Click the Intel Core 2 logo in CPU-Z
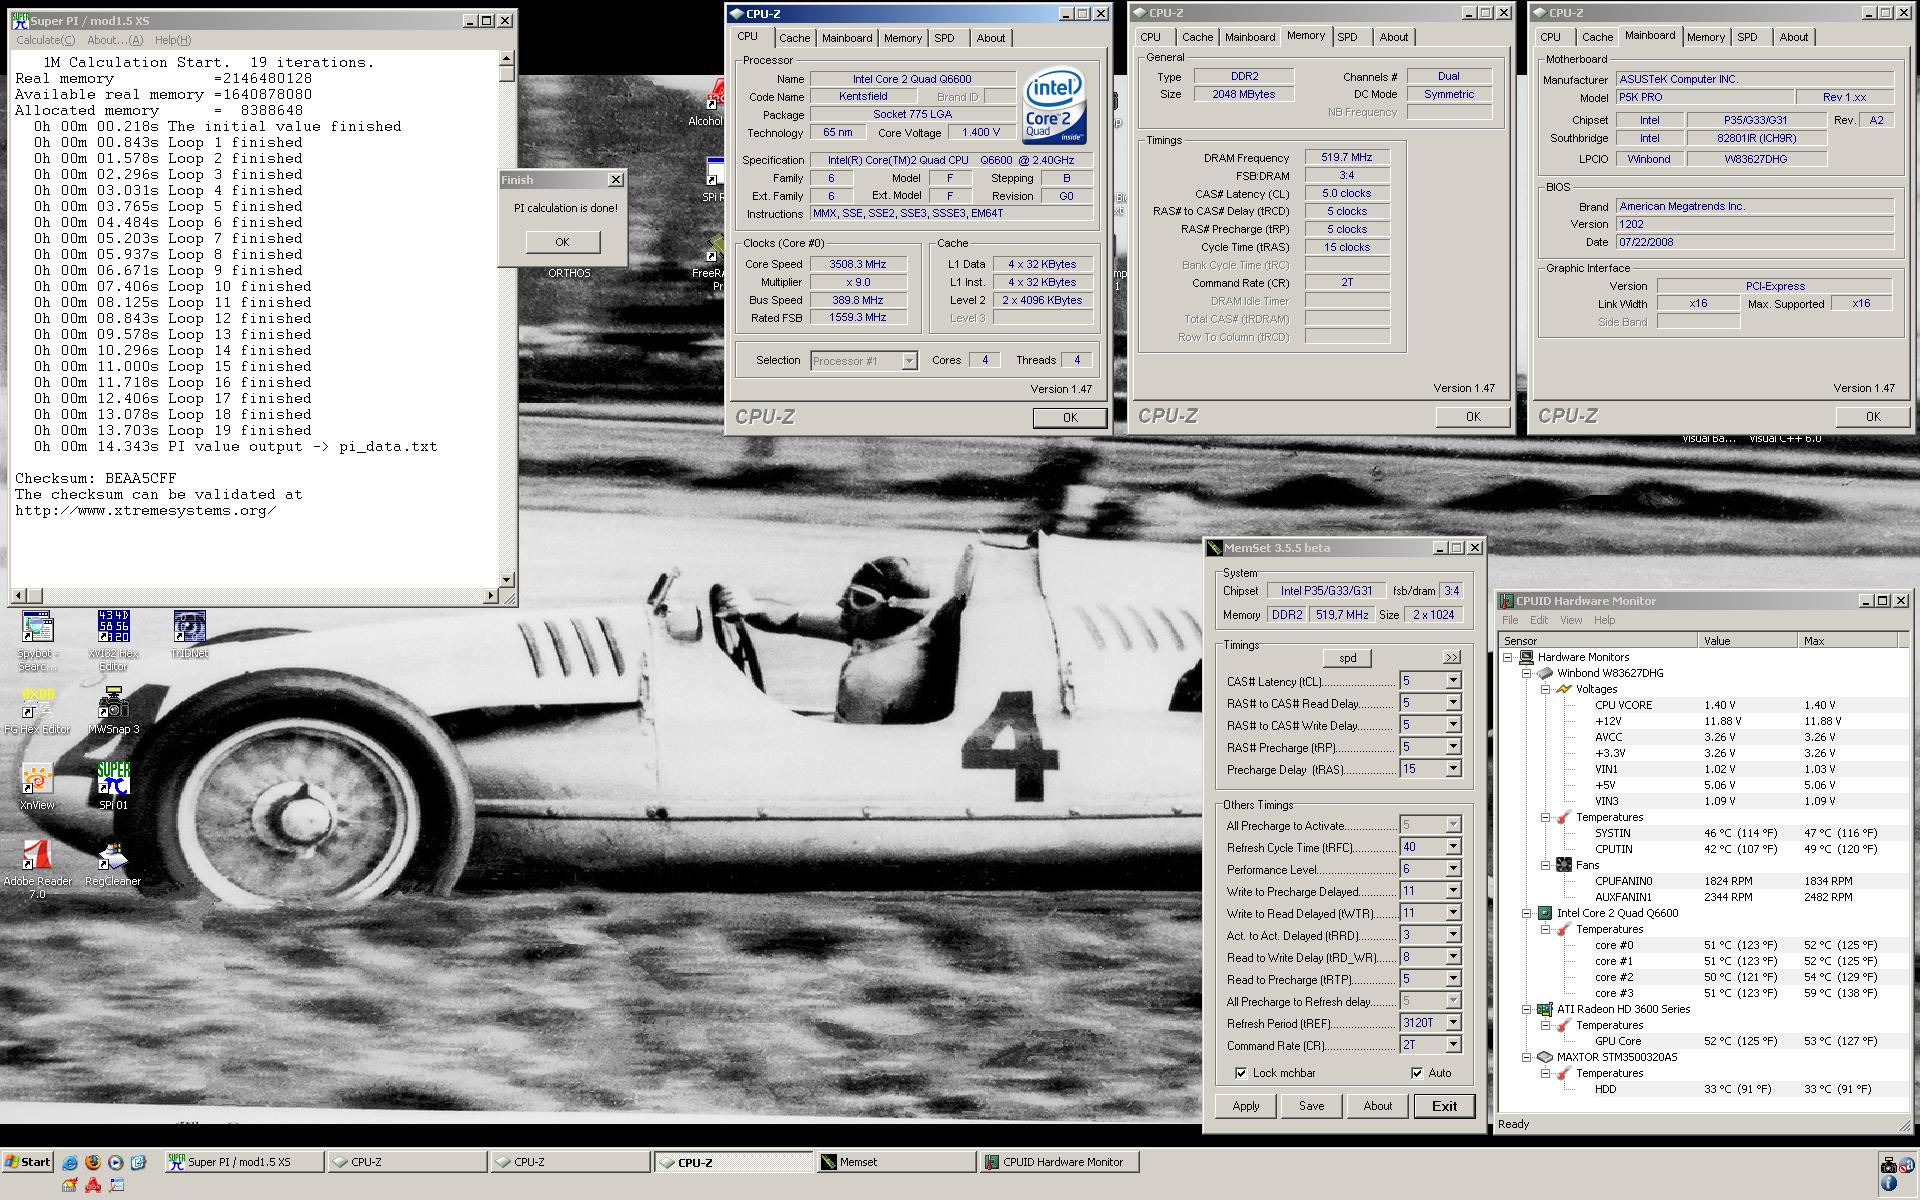Viewport: 1920px width, 1200px height. 1053,105
